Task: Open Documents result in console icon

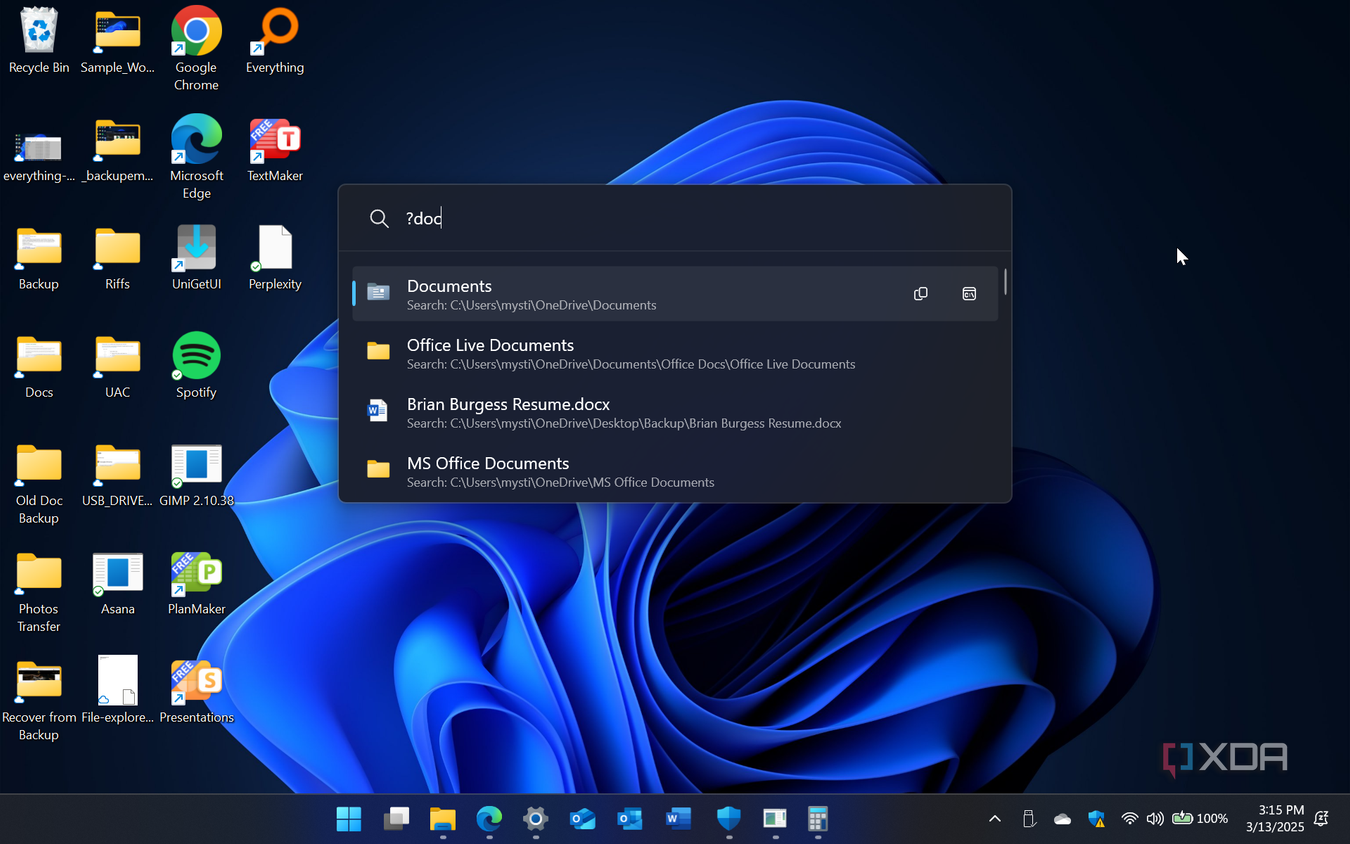Action: pyautogui.click(x=969, y=294)
